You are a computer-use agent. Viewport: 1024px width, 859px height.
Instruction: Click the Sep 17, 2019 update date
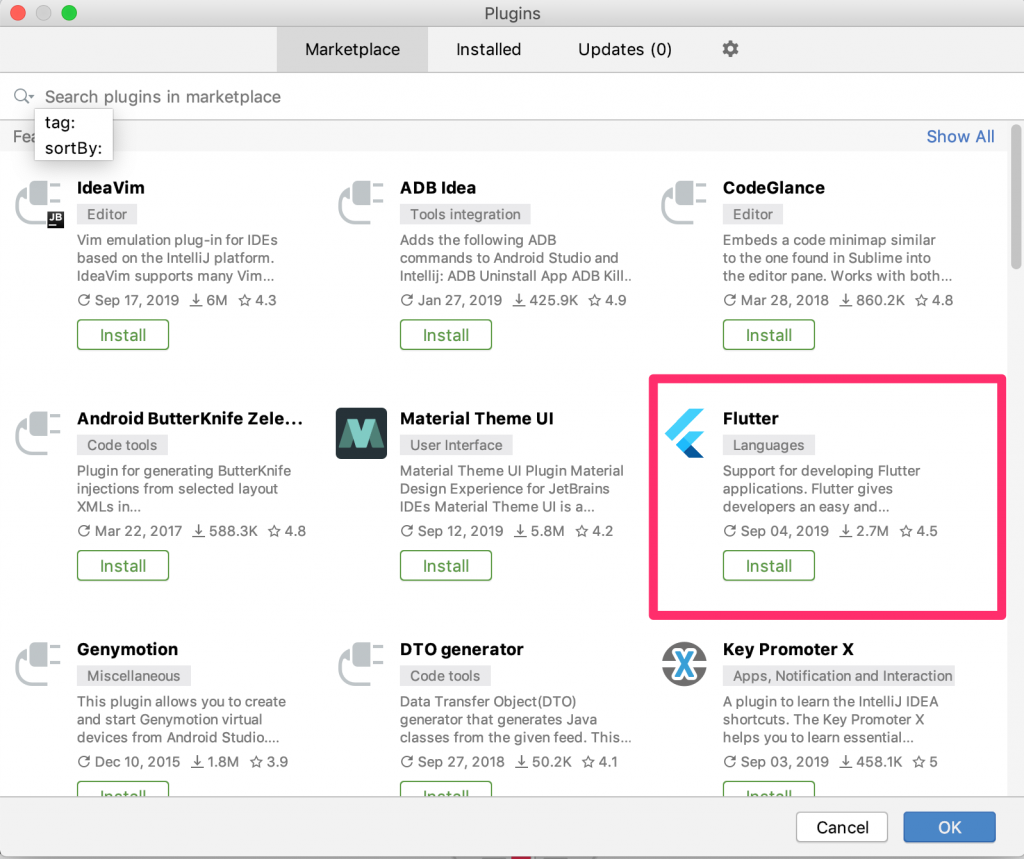click(128, 300)
